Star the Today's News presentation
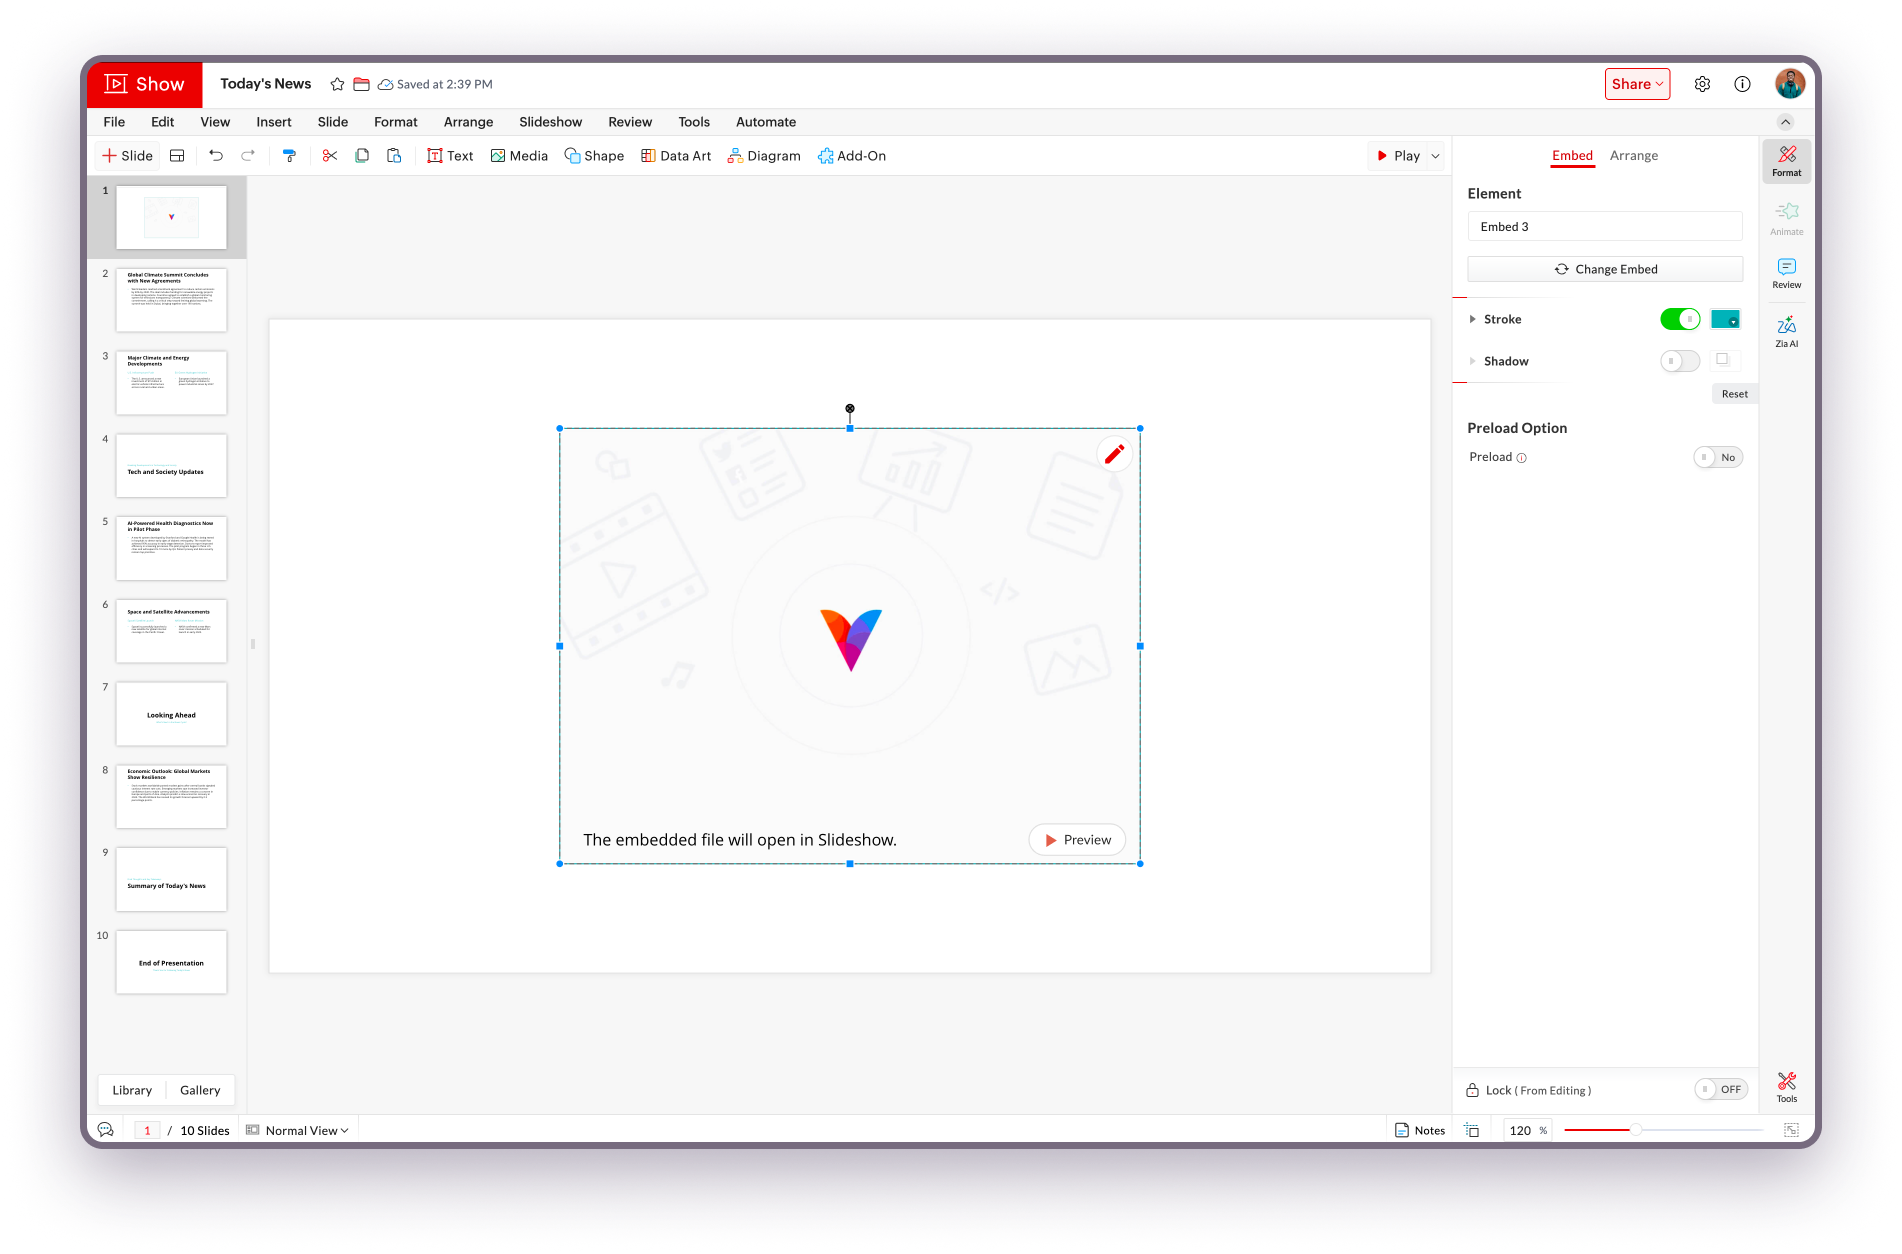The image size is (1902, 1254). tap(338, 85)
